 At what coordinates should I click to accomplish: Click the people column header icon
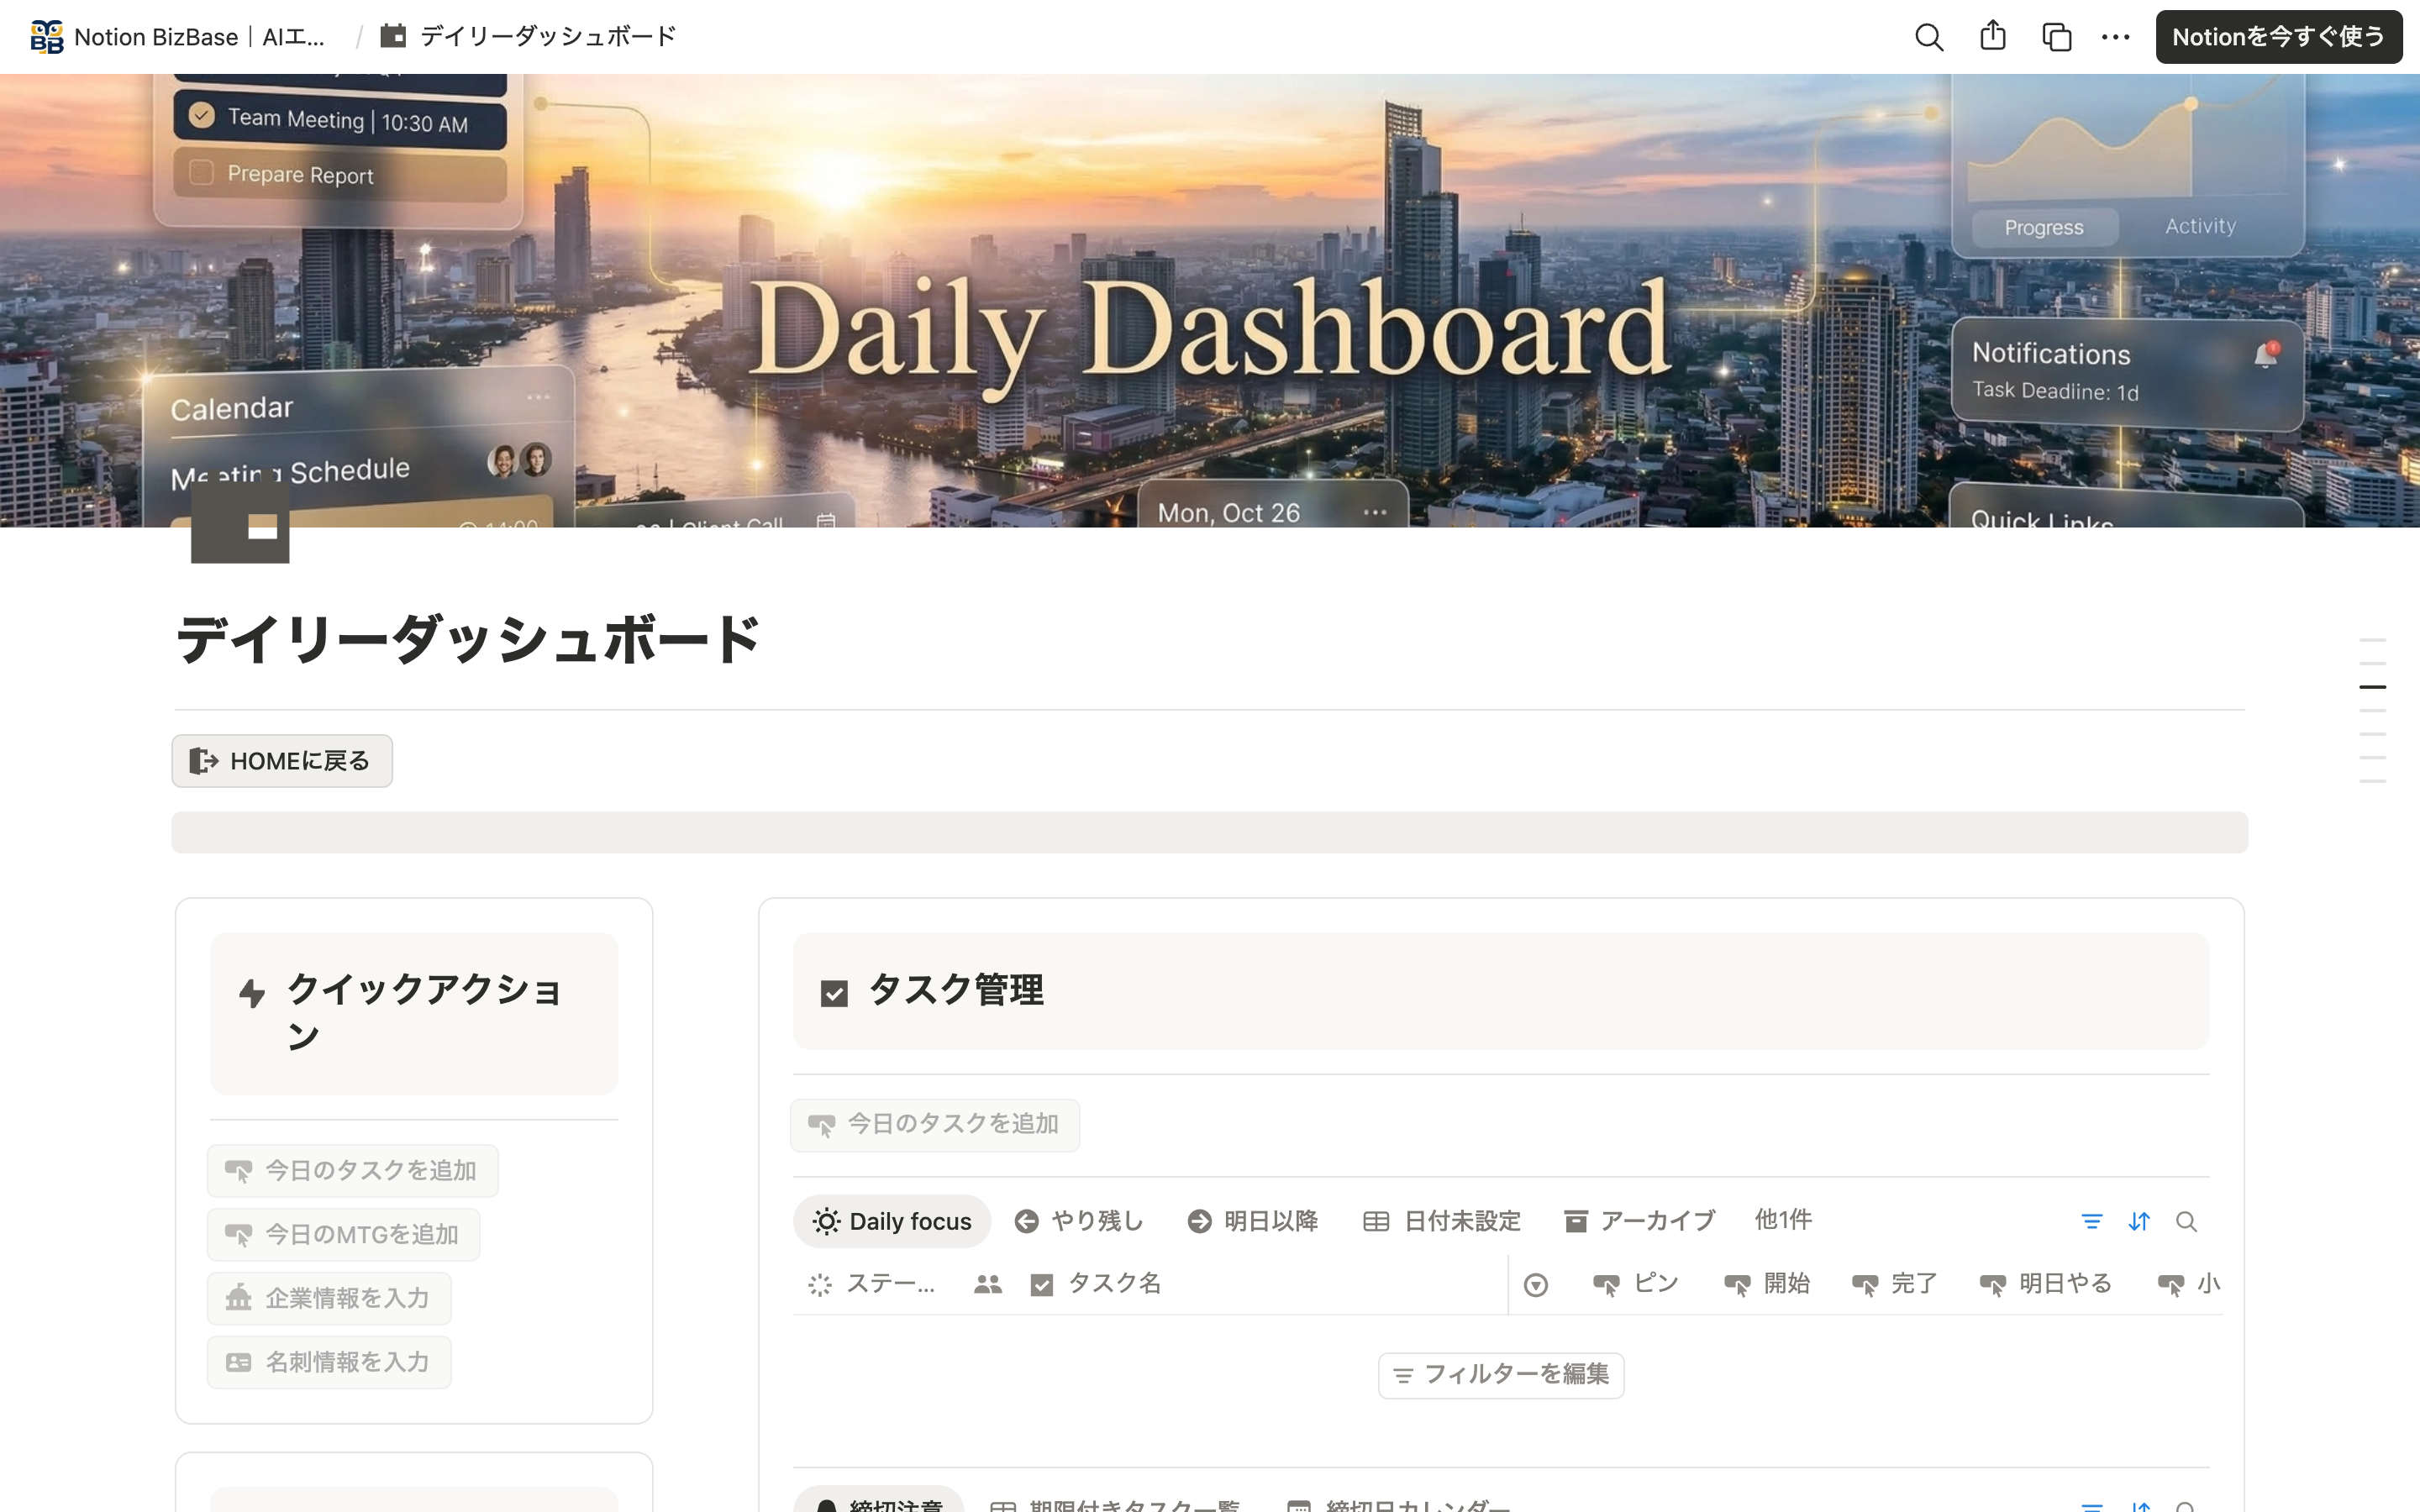[x=988, y=1284]
